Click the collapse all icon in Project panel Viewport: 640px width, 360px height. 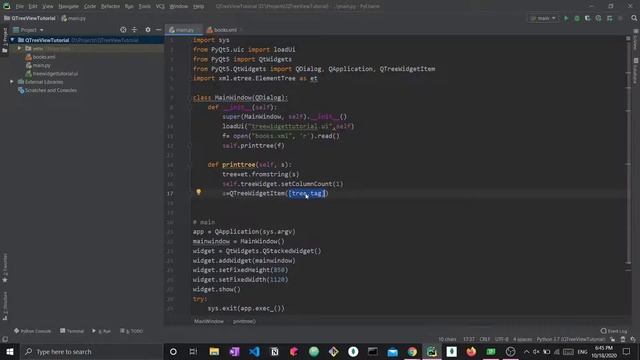[x=134, y=30]
